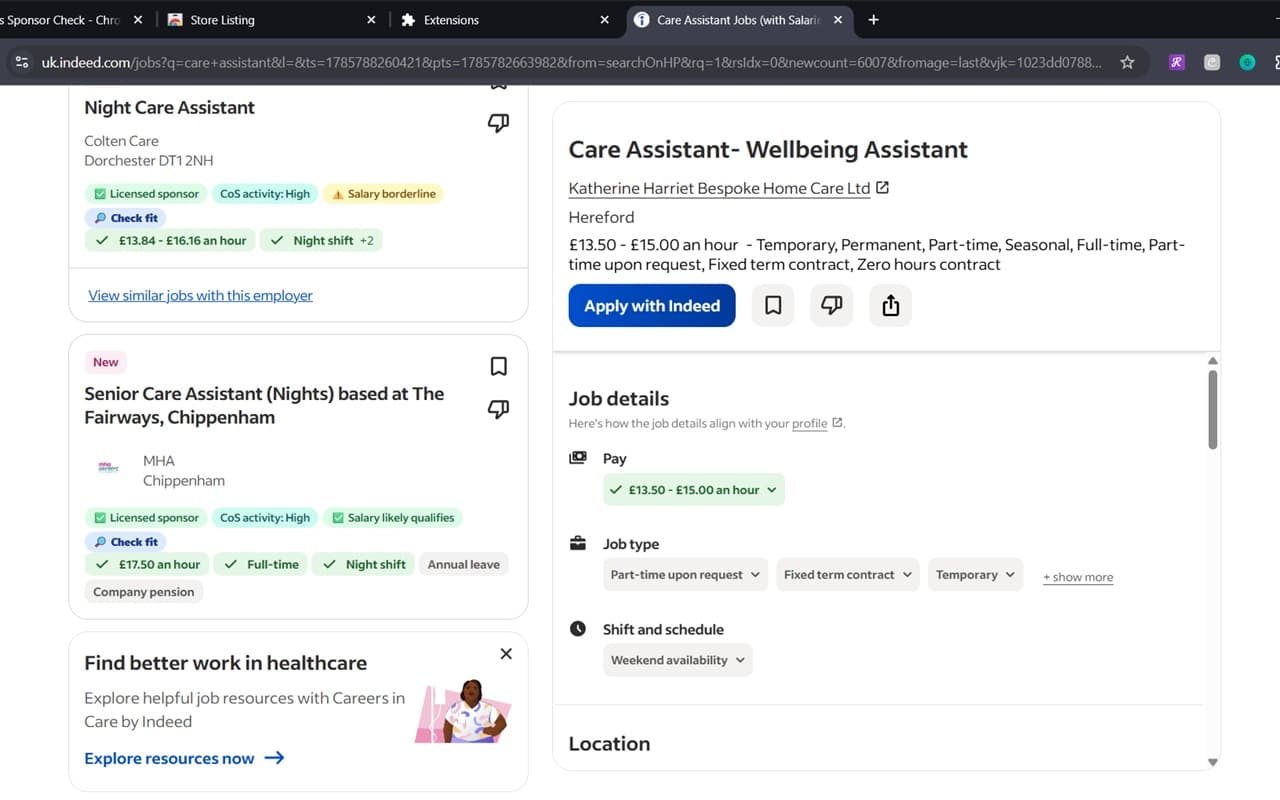This screenshot has height=800, width=1280.
Task: Click the Salary likely qualifies badge
Action: 392,518
